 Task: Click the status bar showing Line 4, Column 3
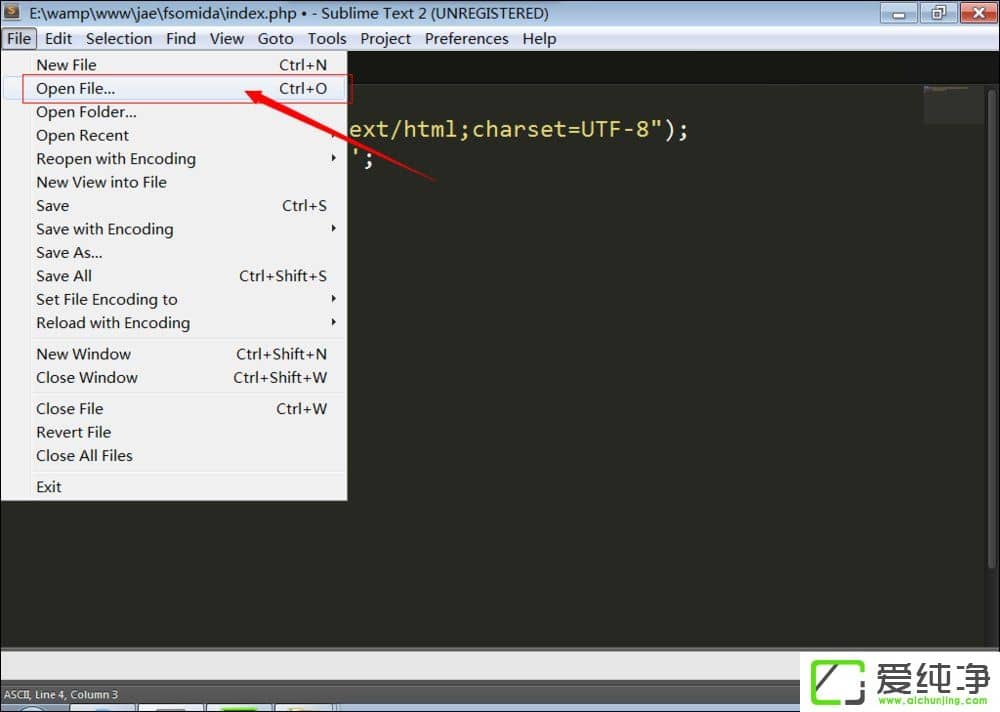60,694
